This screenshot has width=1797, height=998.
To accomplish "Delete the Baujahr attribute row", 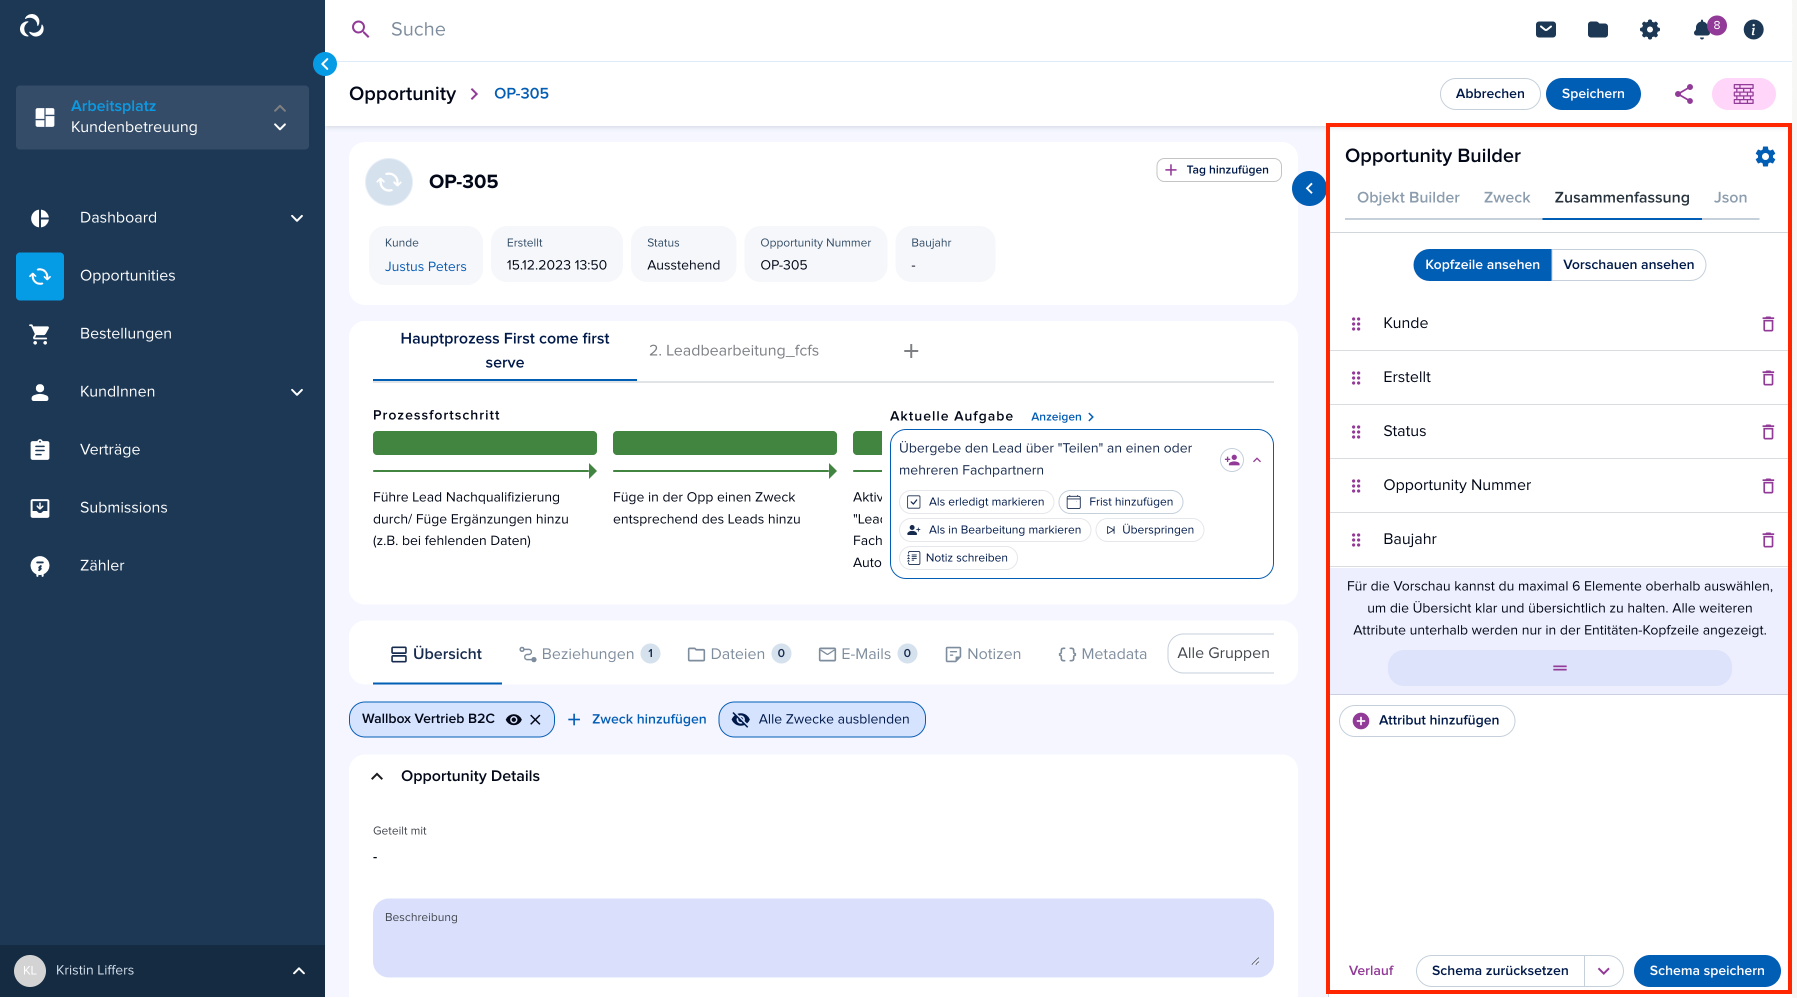I will point(1768,539).
